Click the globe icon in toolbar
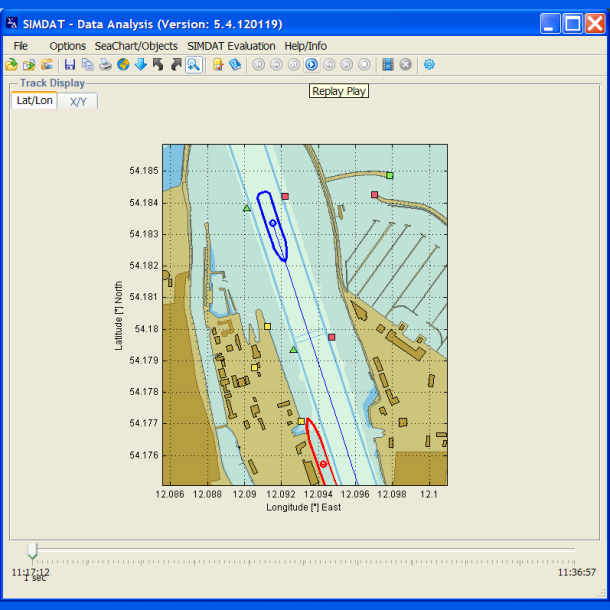Image resolution: width=610 pixels, height=610 pixels. (x=123, y=65)
